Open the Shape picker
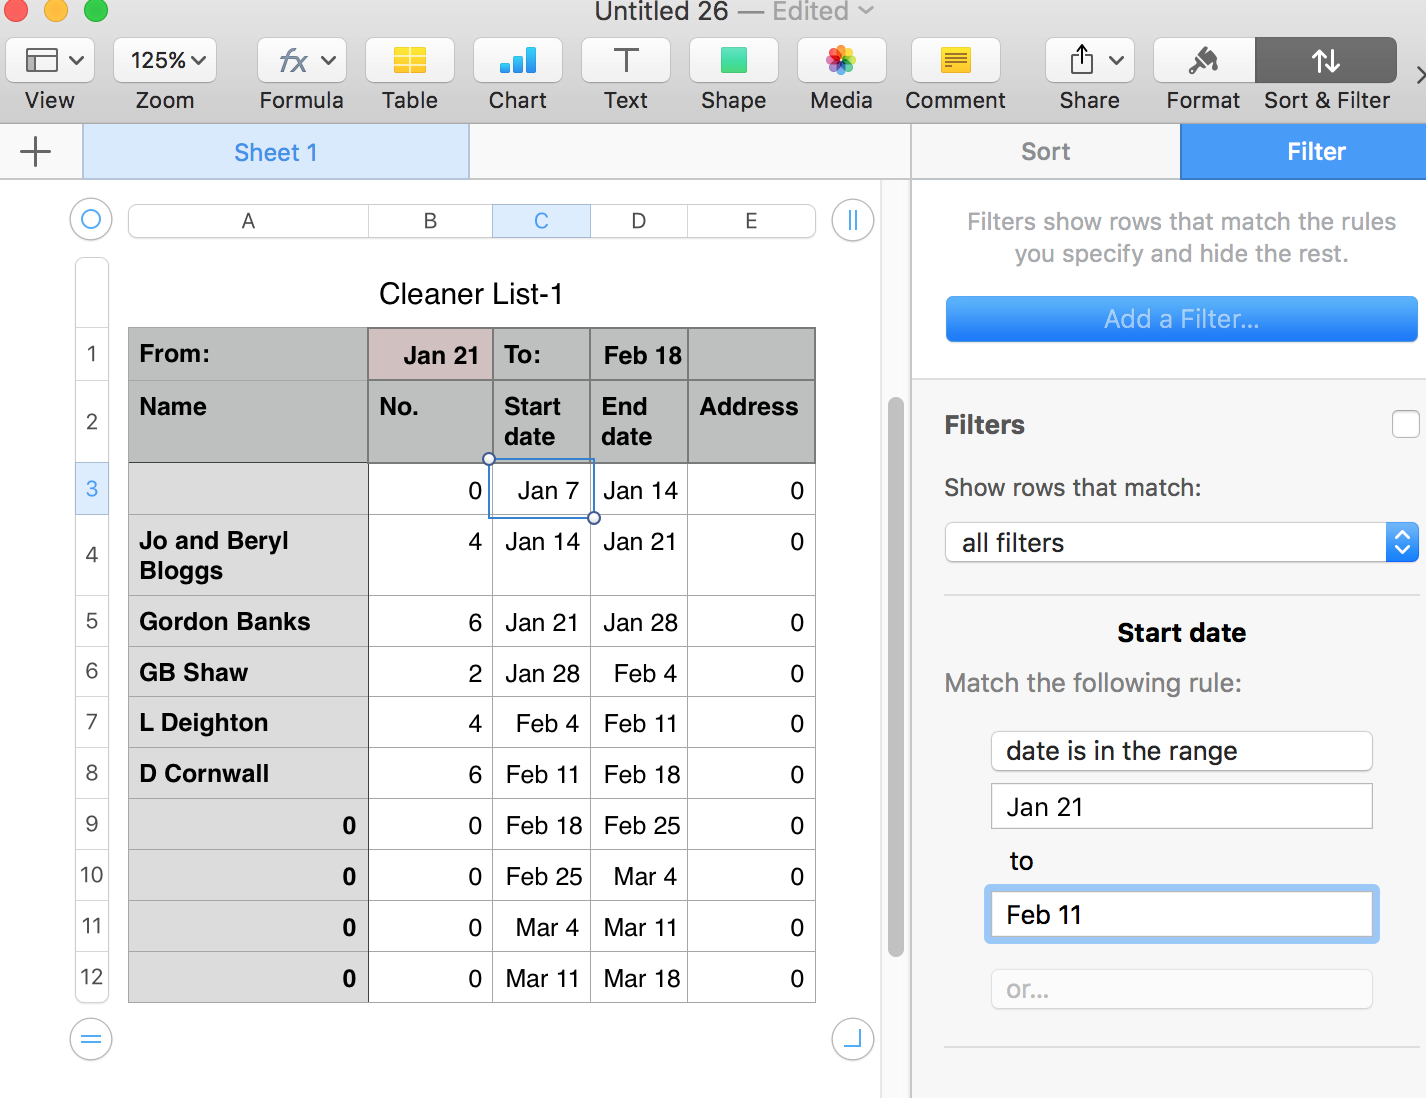The image size is (1426, 1098). coord(733,62)
